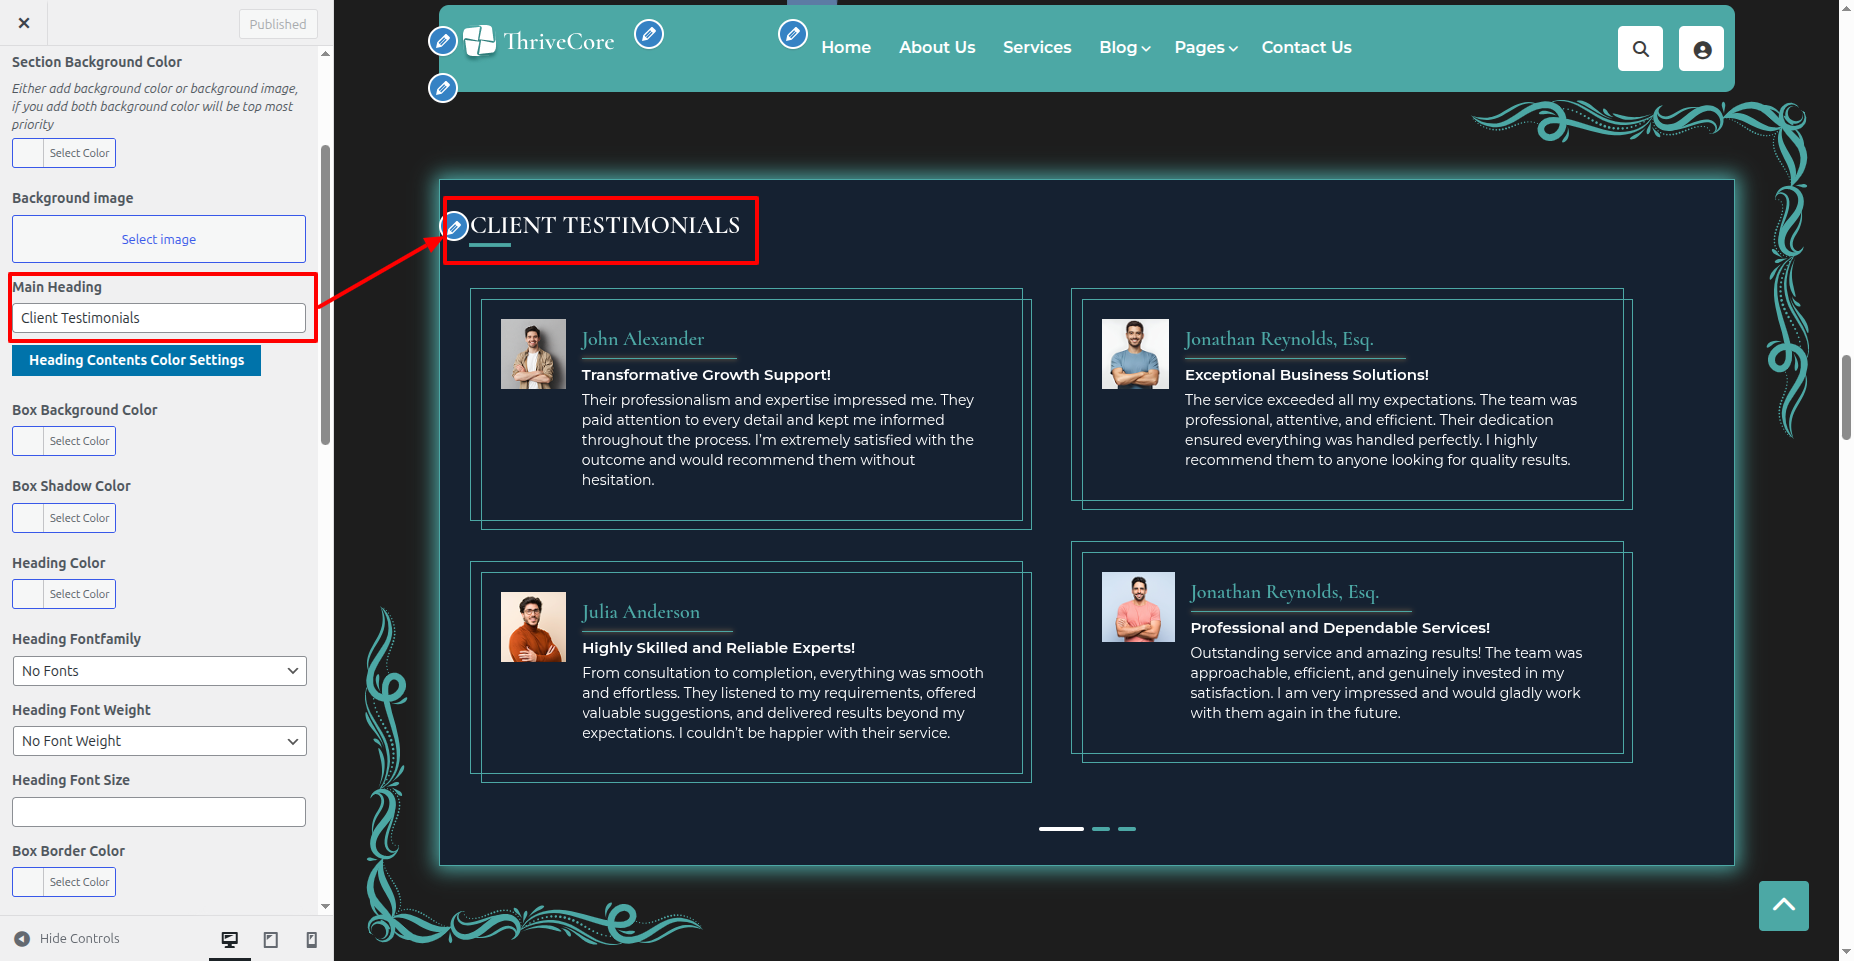Click Select image for Background image
This screenshot has width=1854, height=961.
(159, 239)
